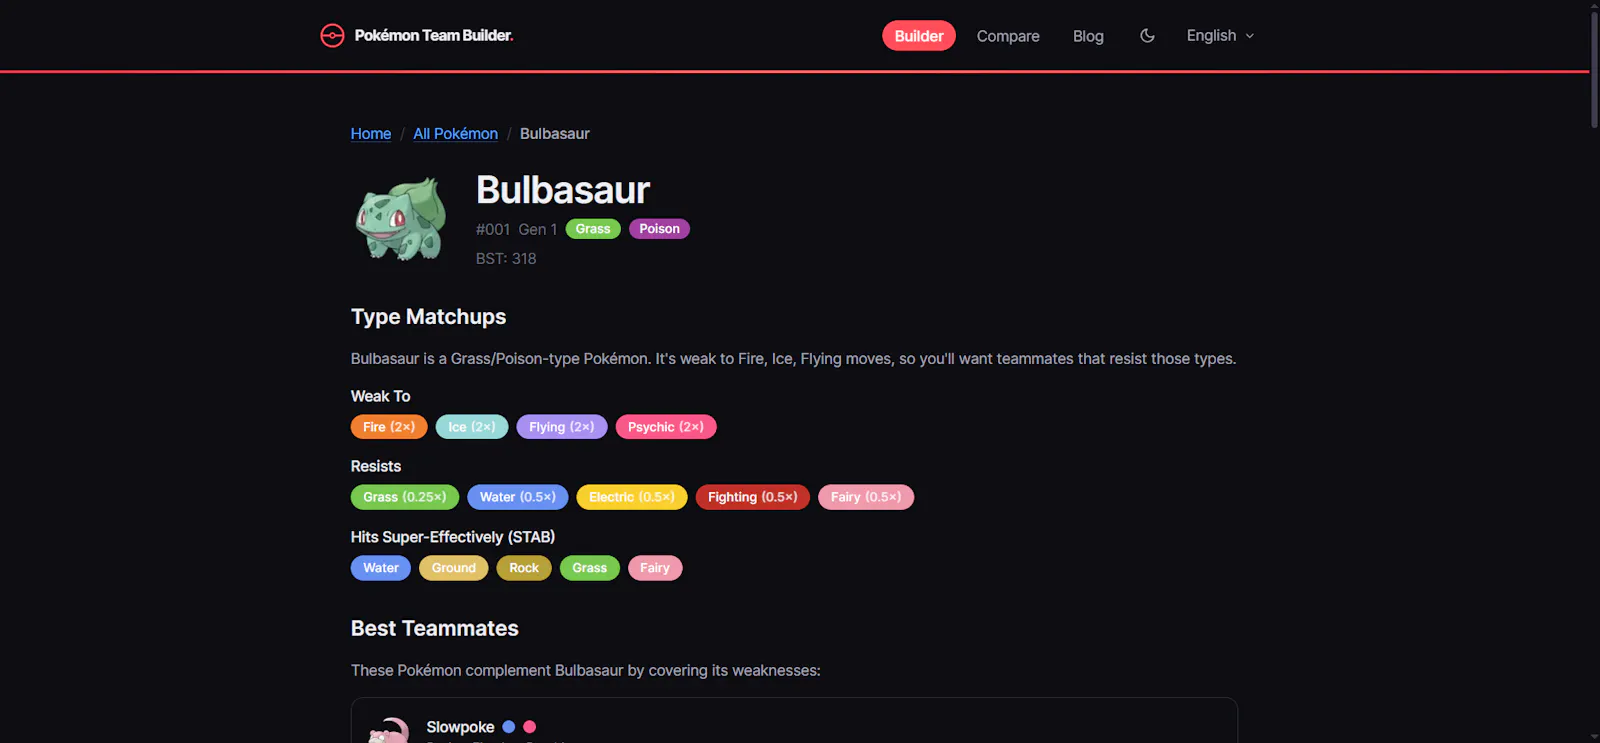Image resolution: width=1600 pixels, height=743 pixels.
Task: Click the #001 Gen 1 text
Action: tap(516, 230)
